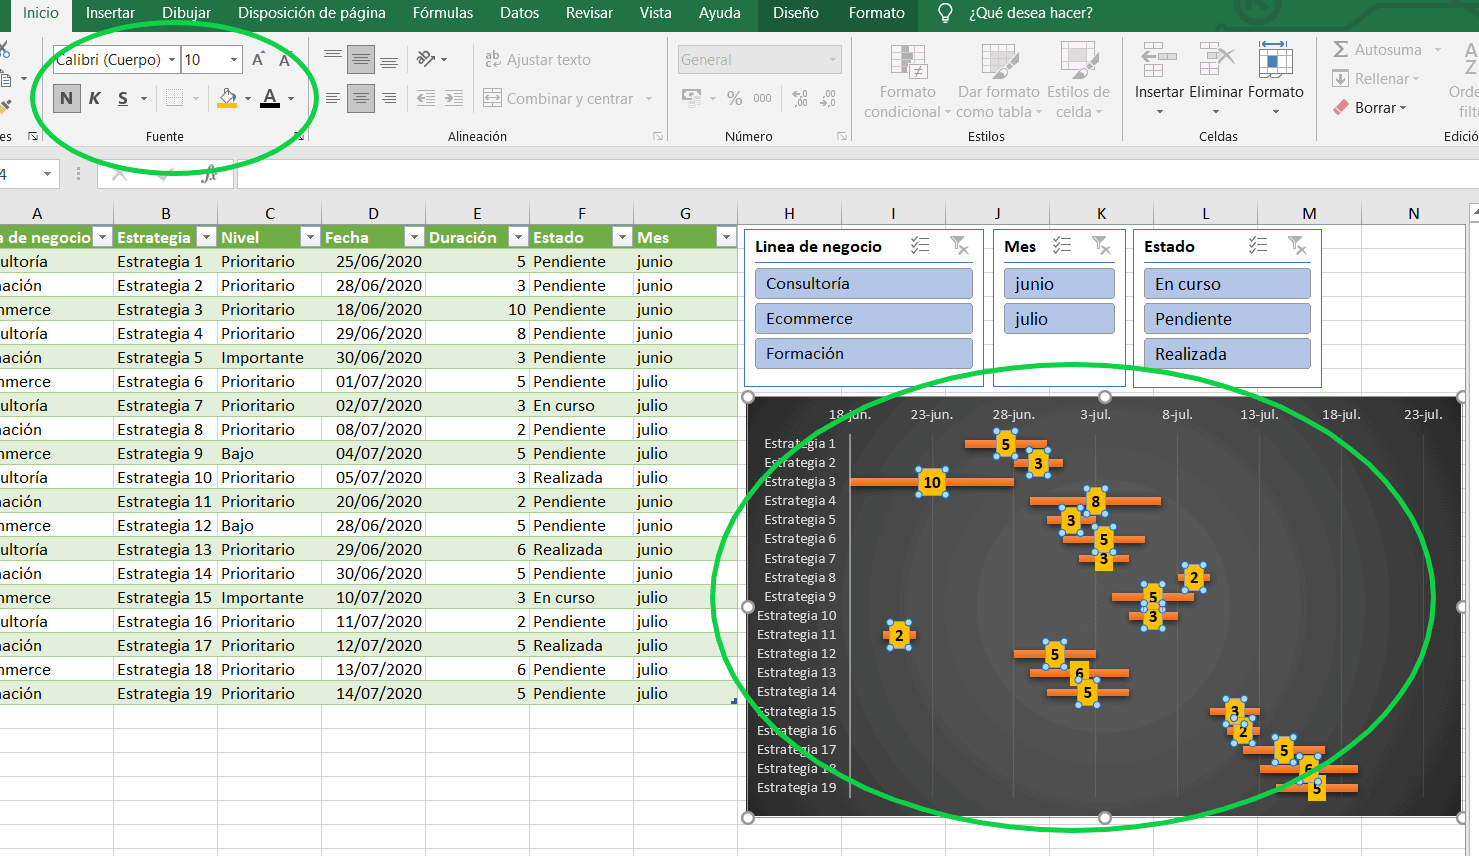Open the font color dropdown arrow

[291, 99]
